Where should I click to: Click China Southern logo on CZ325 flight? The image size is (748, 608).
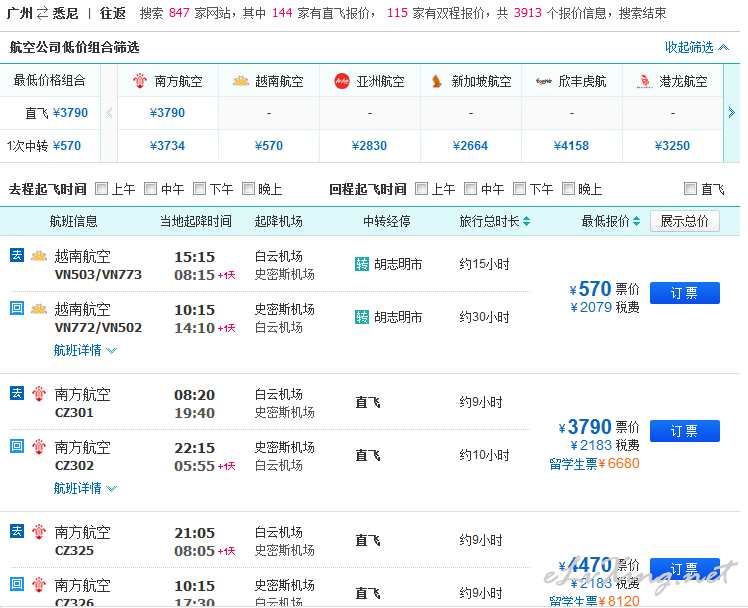(x=39, y=531)
